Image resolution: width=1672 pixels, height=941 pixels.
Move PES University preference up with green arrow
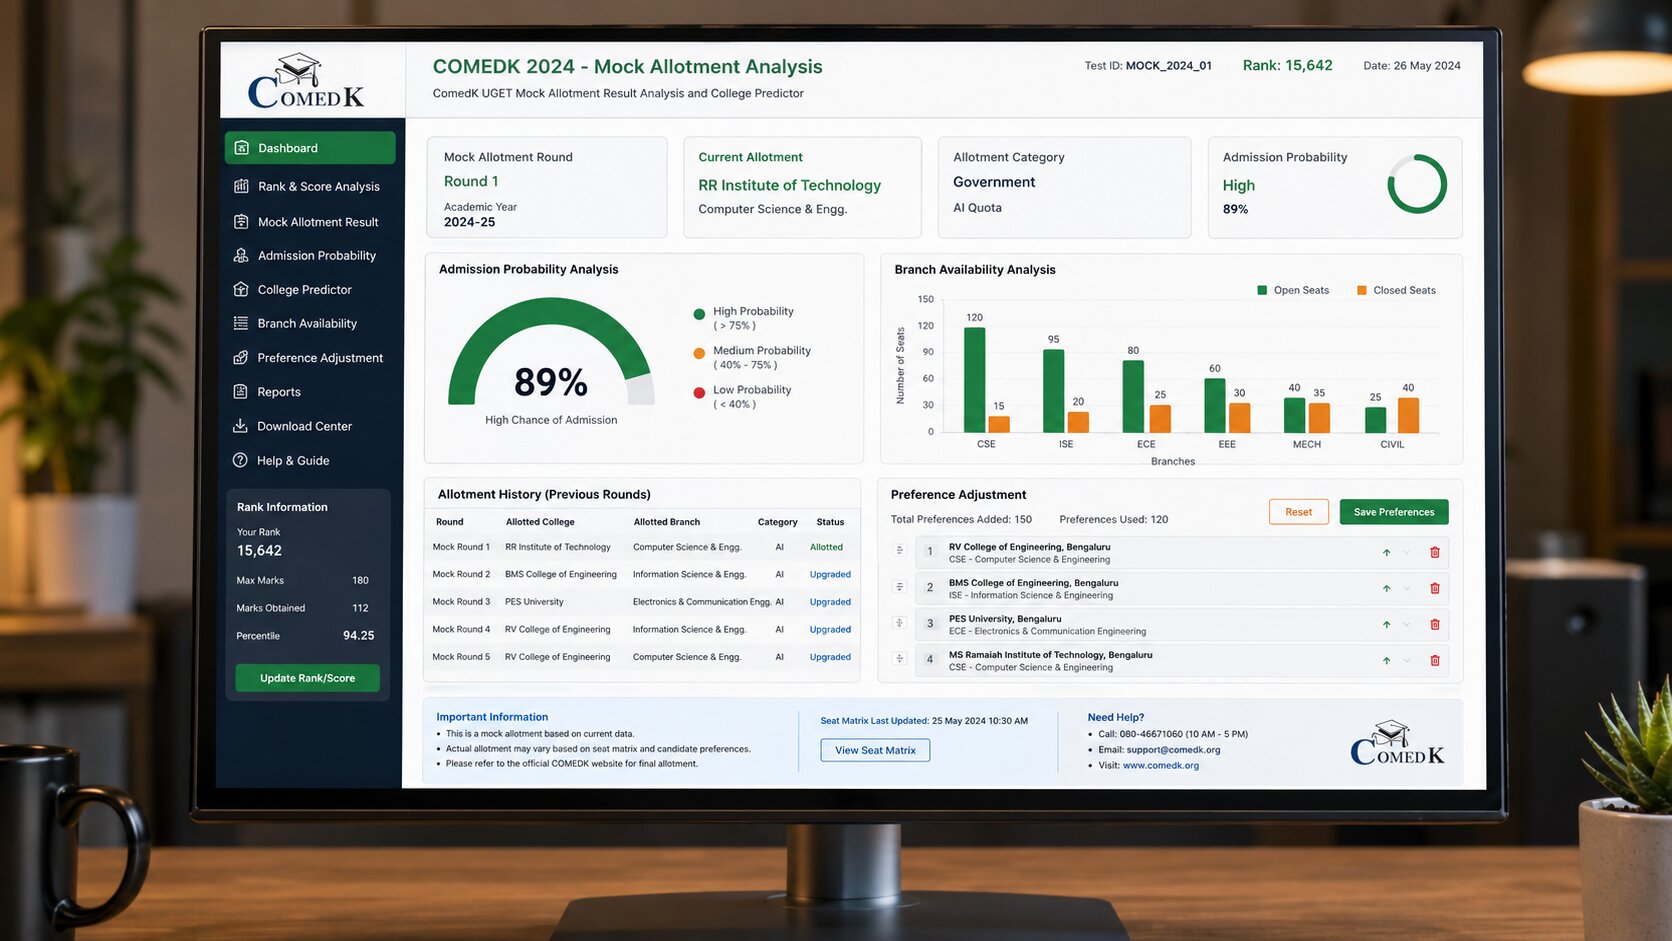pos(1386,624)
